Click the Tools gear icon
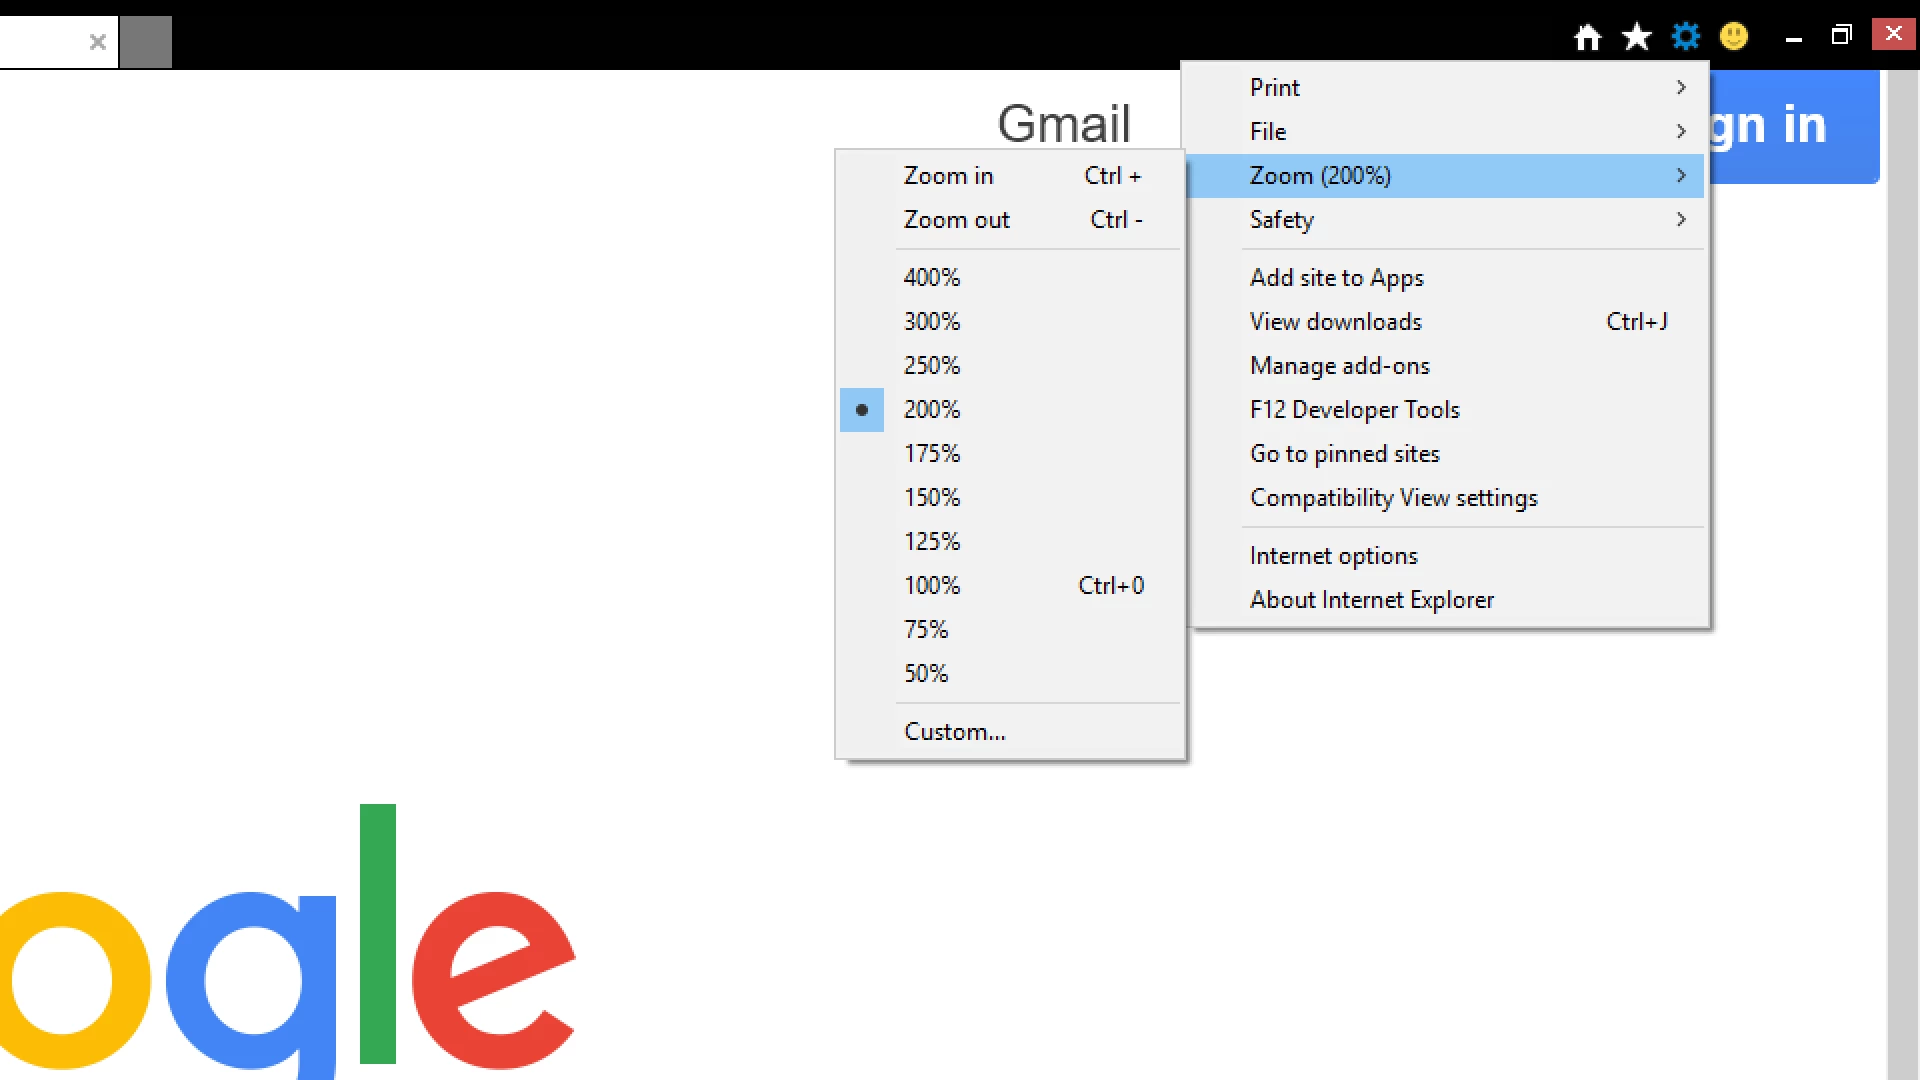This screenshot has height=1080, width=1920. point(1685,37)
